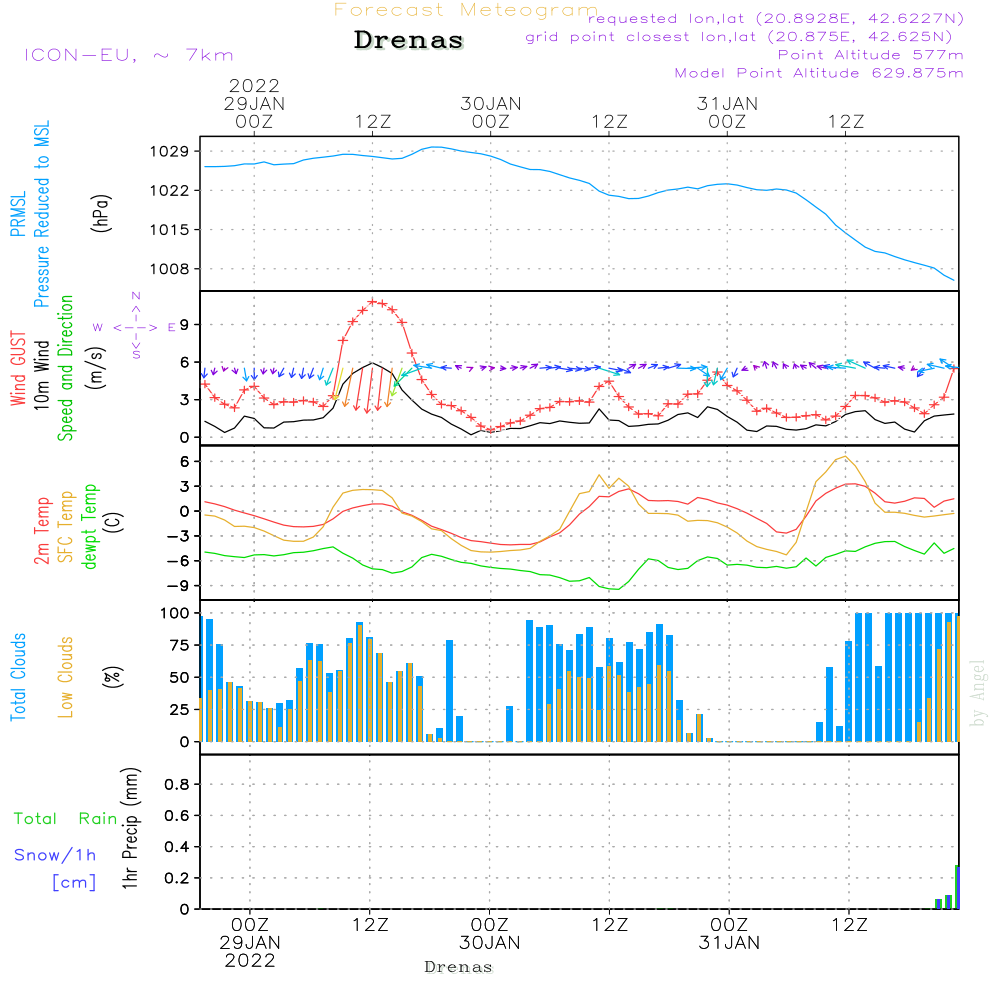Click the top '29JAN 00Z' time label
This screenshot has width=1000, height=1000.
point(254,112)
